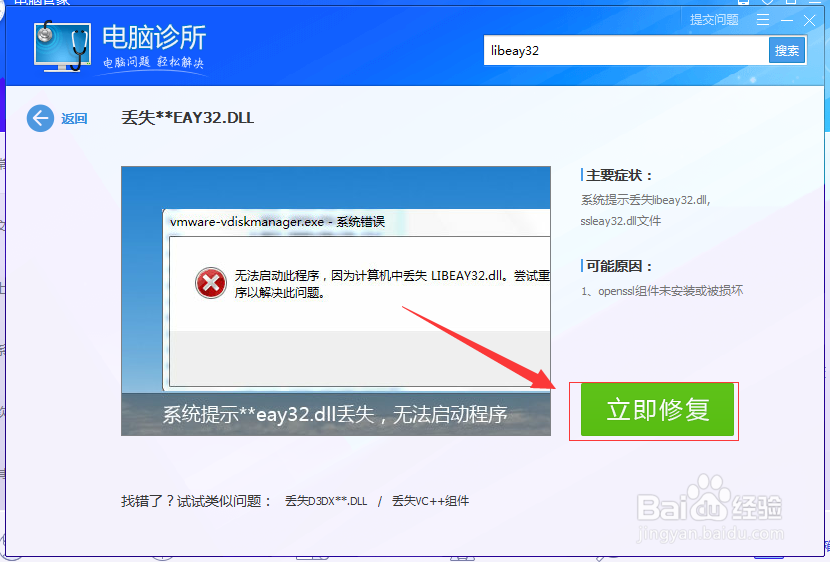Click text ssleay32.dll文件
This screenshot has width=830, height=562.
(620, 221)
